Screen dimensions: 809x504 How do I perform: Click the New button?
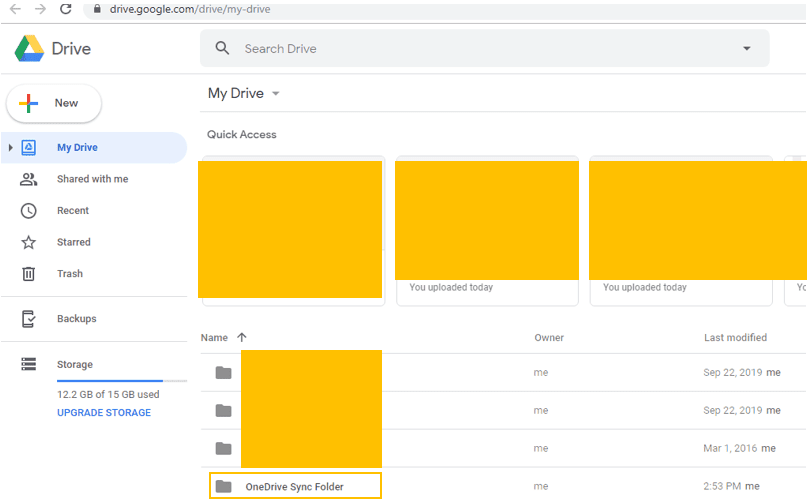pyautogui.click(x=54, y=103)
